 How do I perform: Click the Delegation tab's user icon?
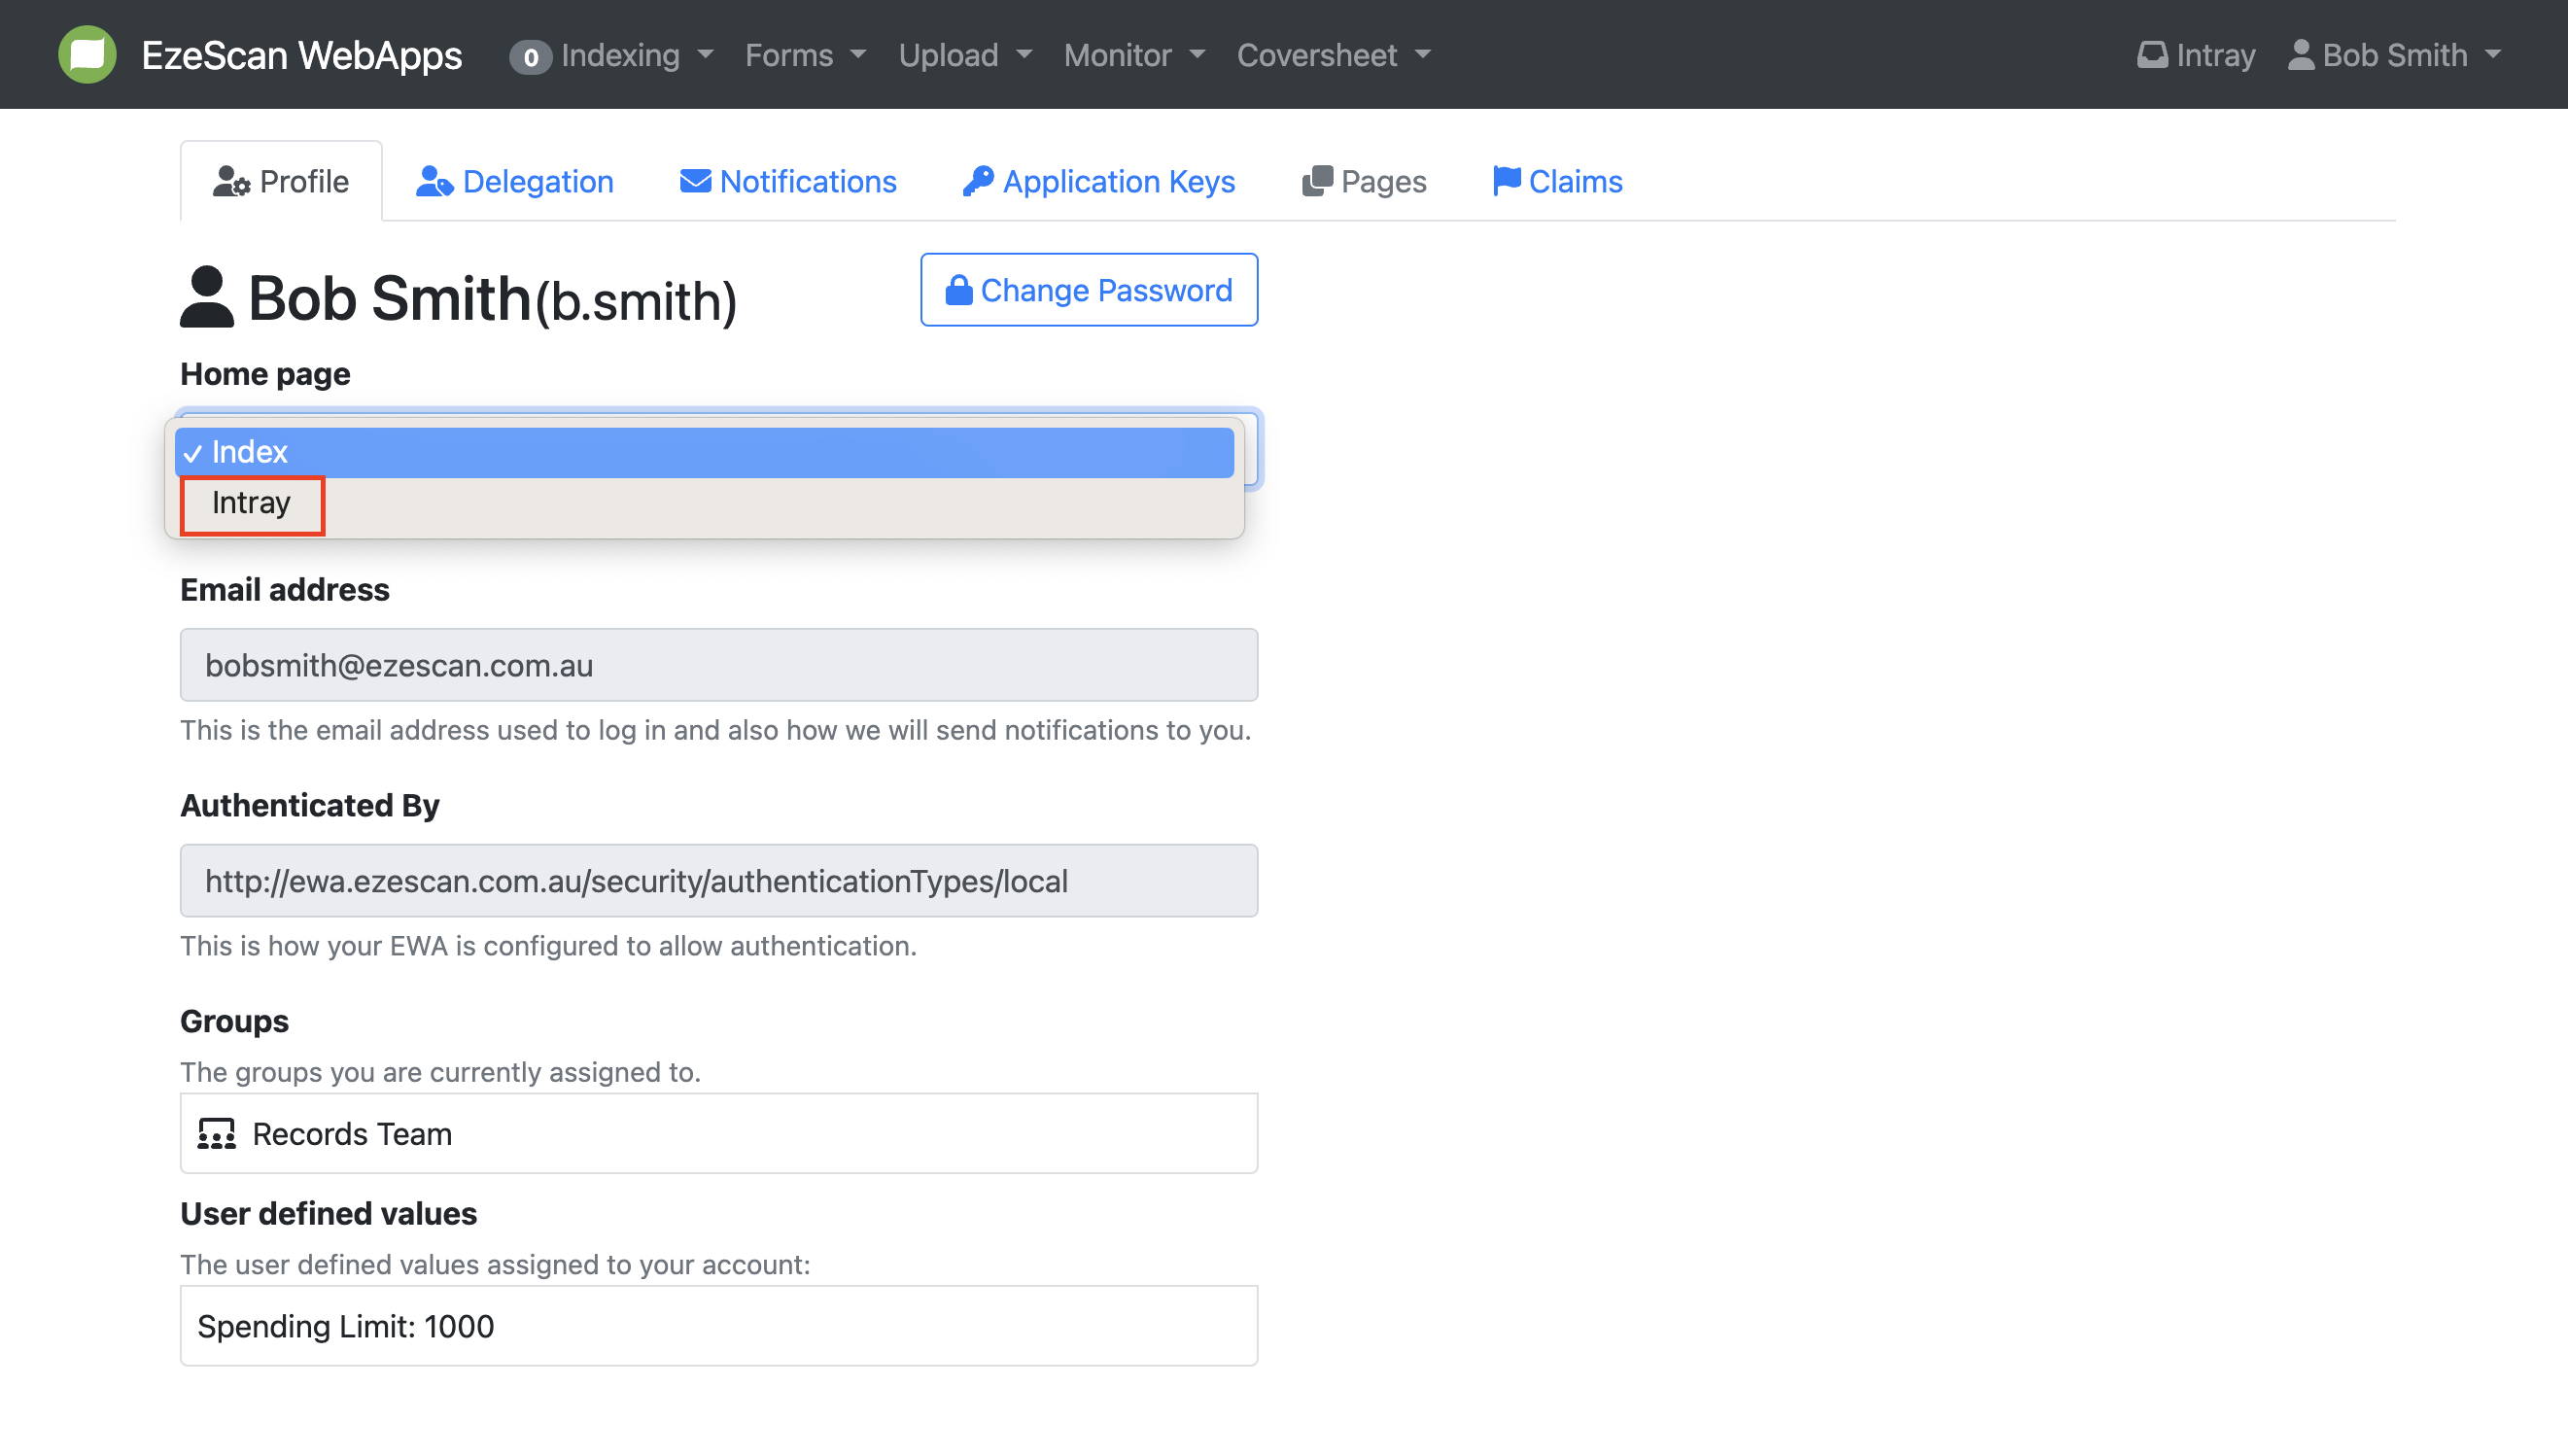[x=434, y=181]
